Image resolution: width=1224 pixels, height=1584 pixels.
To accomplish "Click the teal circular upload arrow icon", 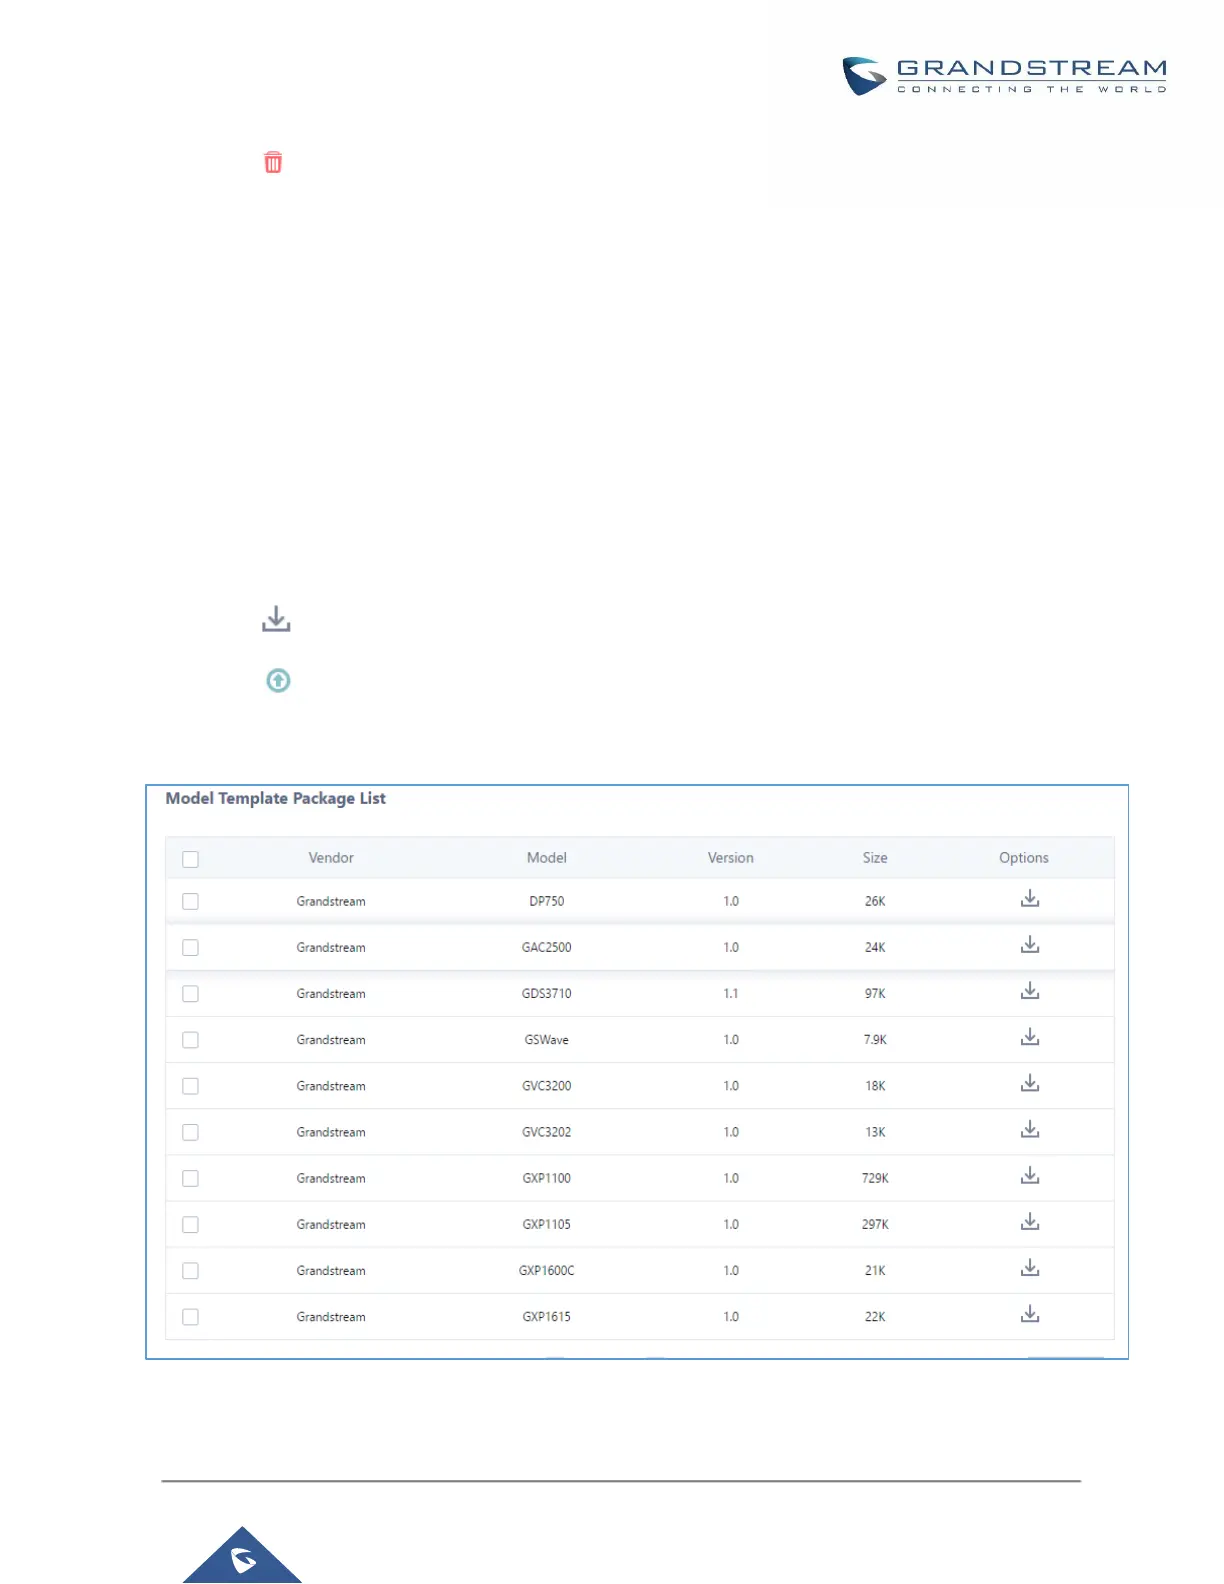I will [278, 681].
